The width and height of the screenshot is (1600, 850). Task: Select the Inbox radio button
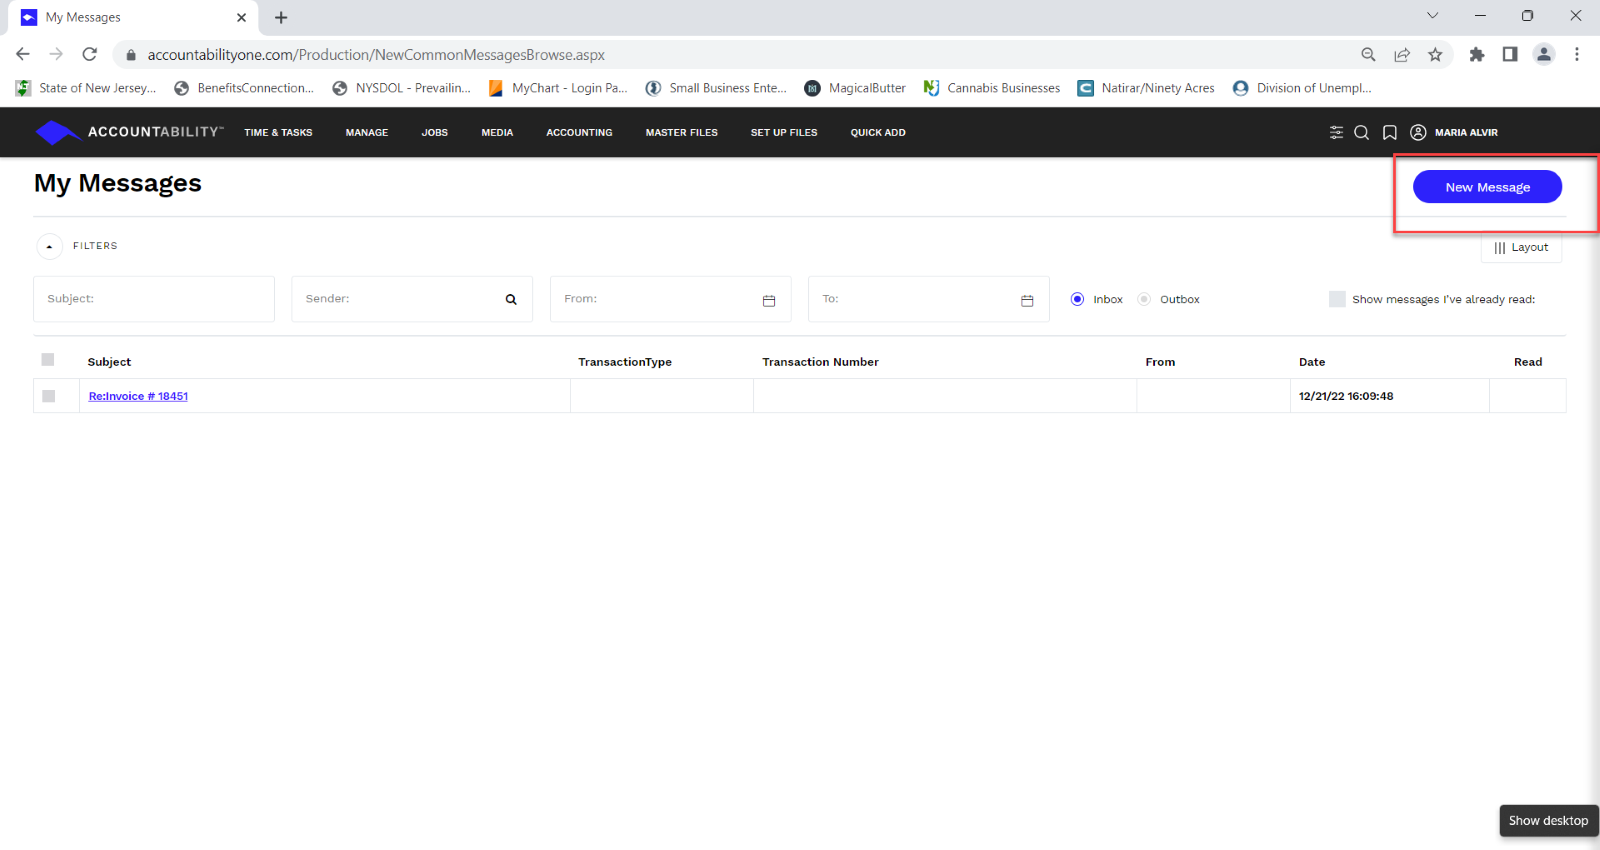[x=1077, y=299]
